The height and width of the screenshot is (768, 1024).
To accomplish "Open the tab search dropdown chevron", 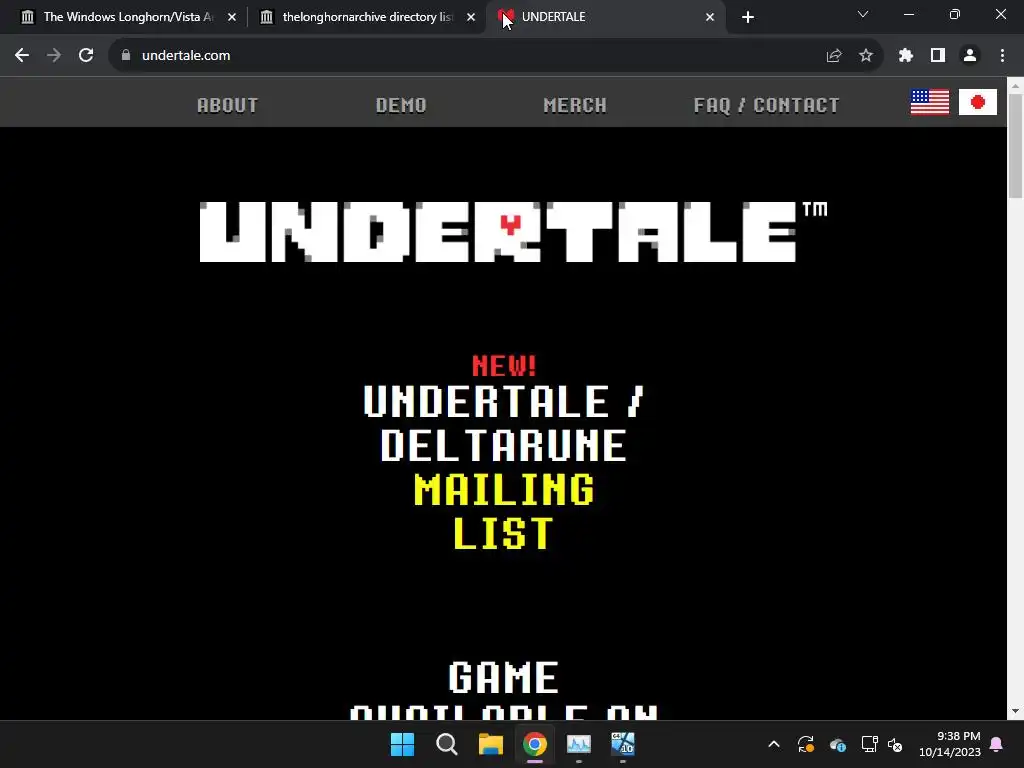I will (x=863, y=14).
